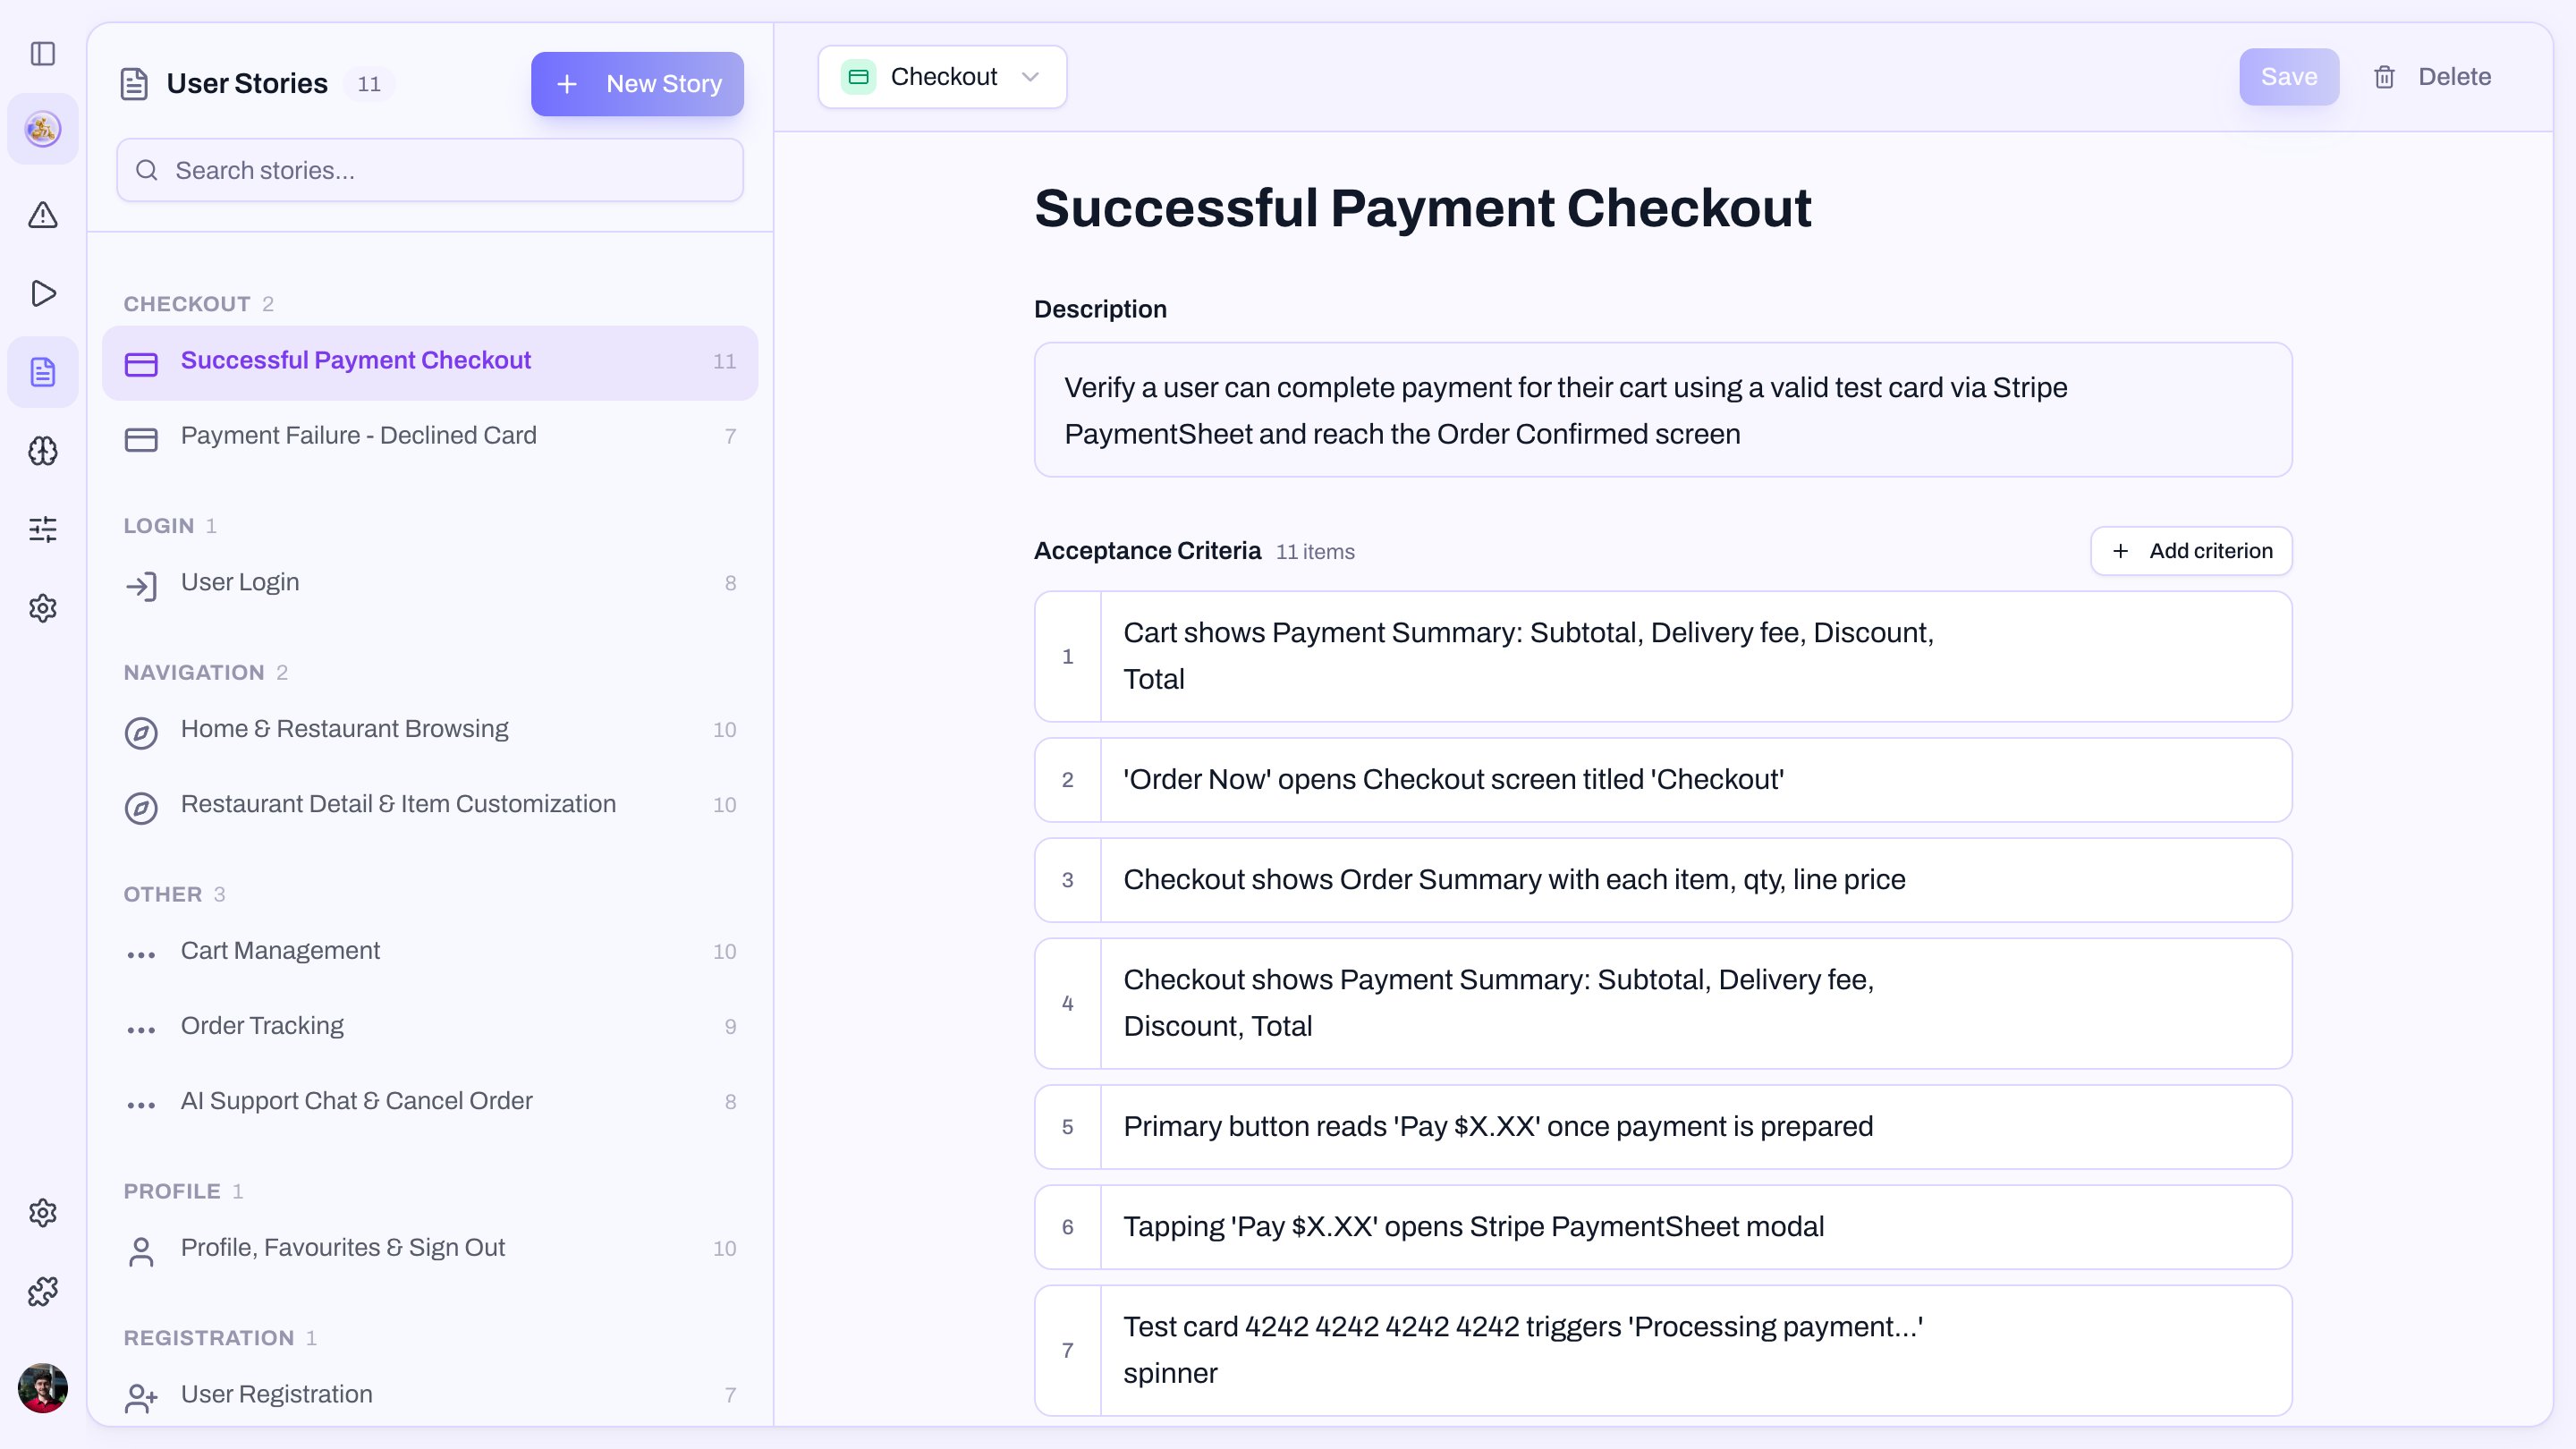Open the warnings triangle icon
2576x1449 pixels.
[43, 214]
